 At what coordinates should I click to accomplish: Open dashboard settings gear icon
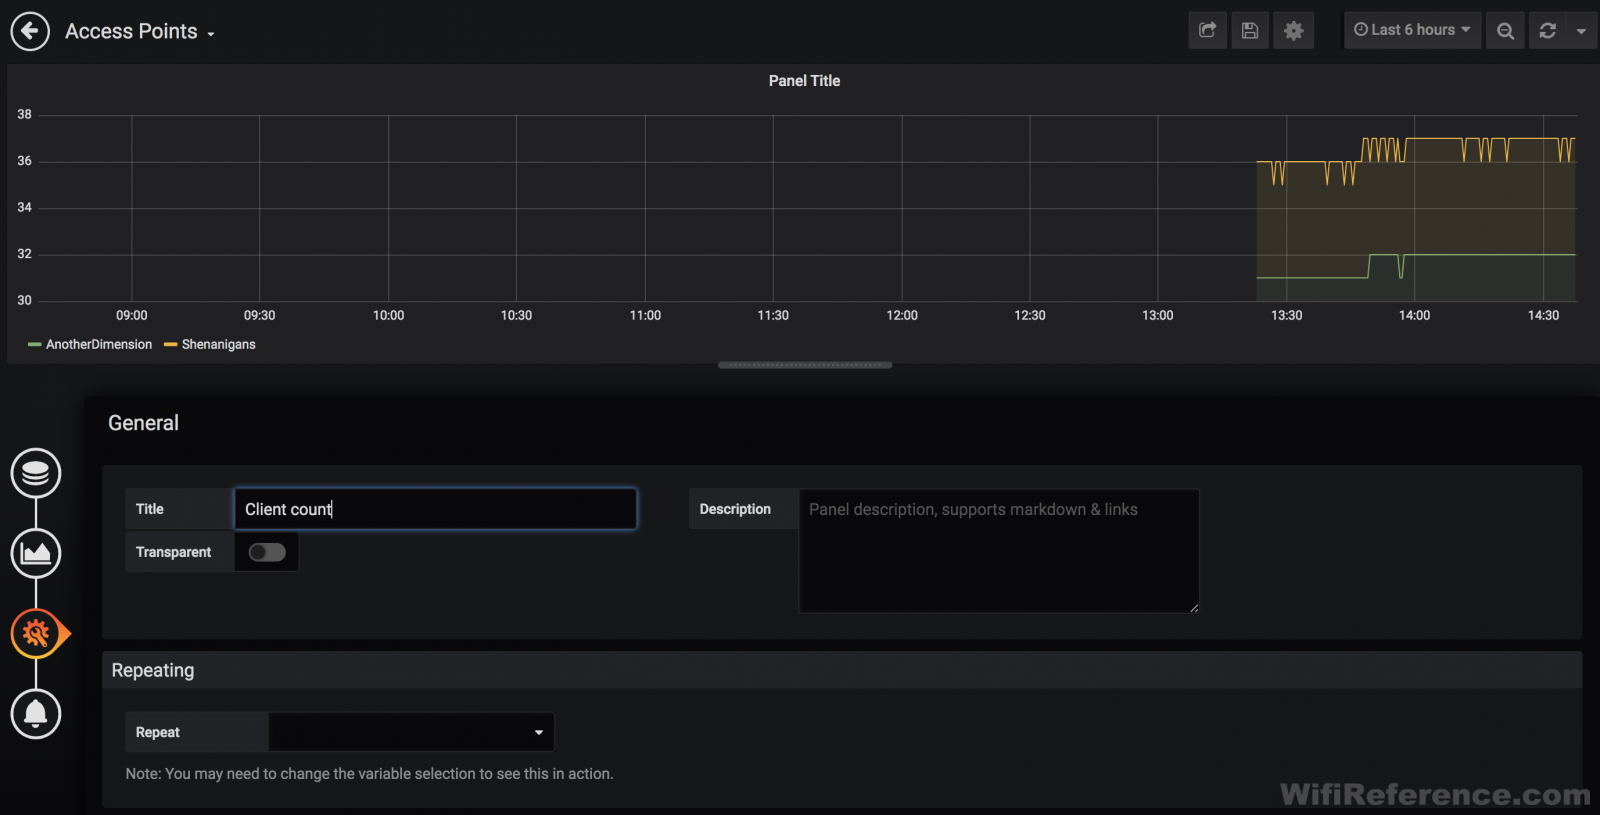tap(1293, 30)
